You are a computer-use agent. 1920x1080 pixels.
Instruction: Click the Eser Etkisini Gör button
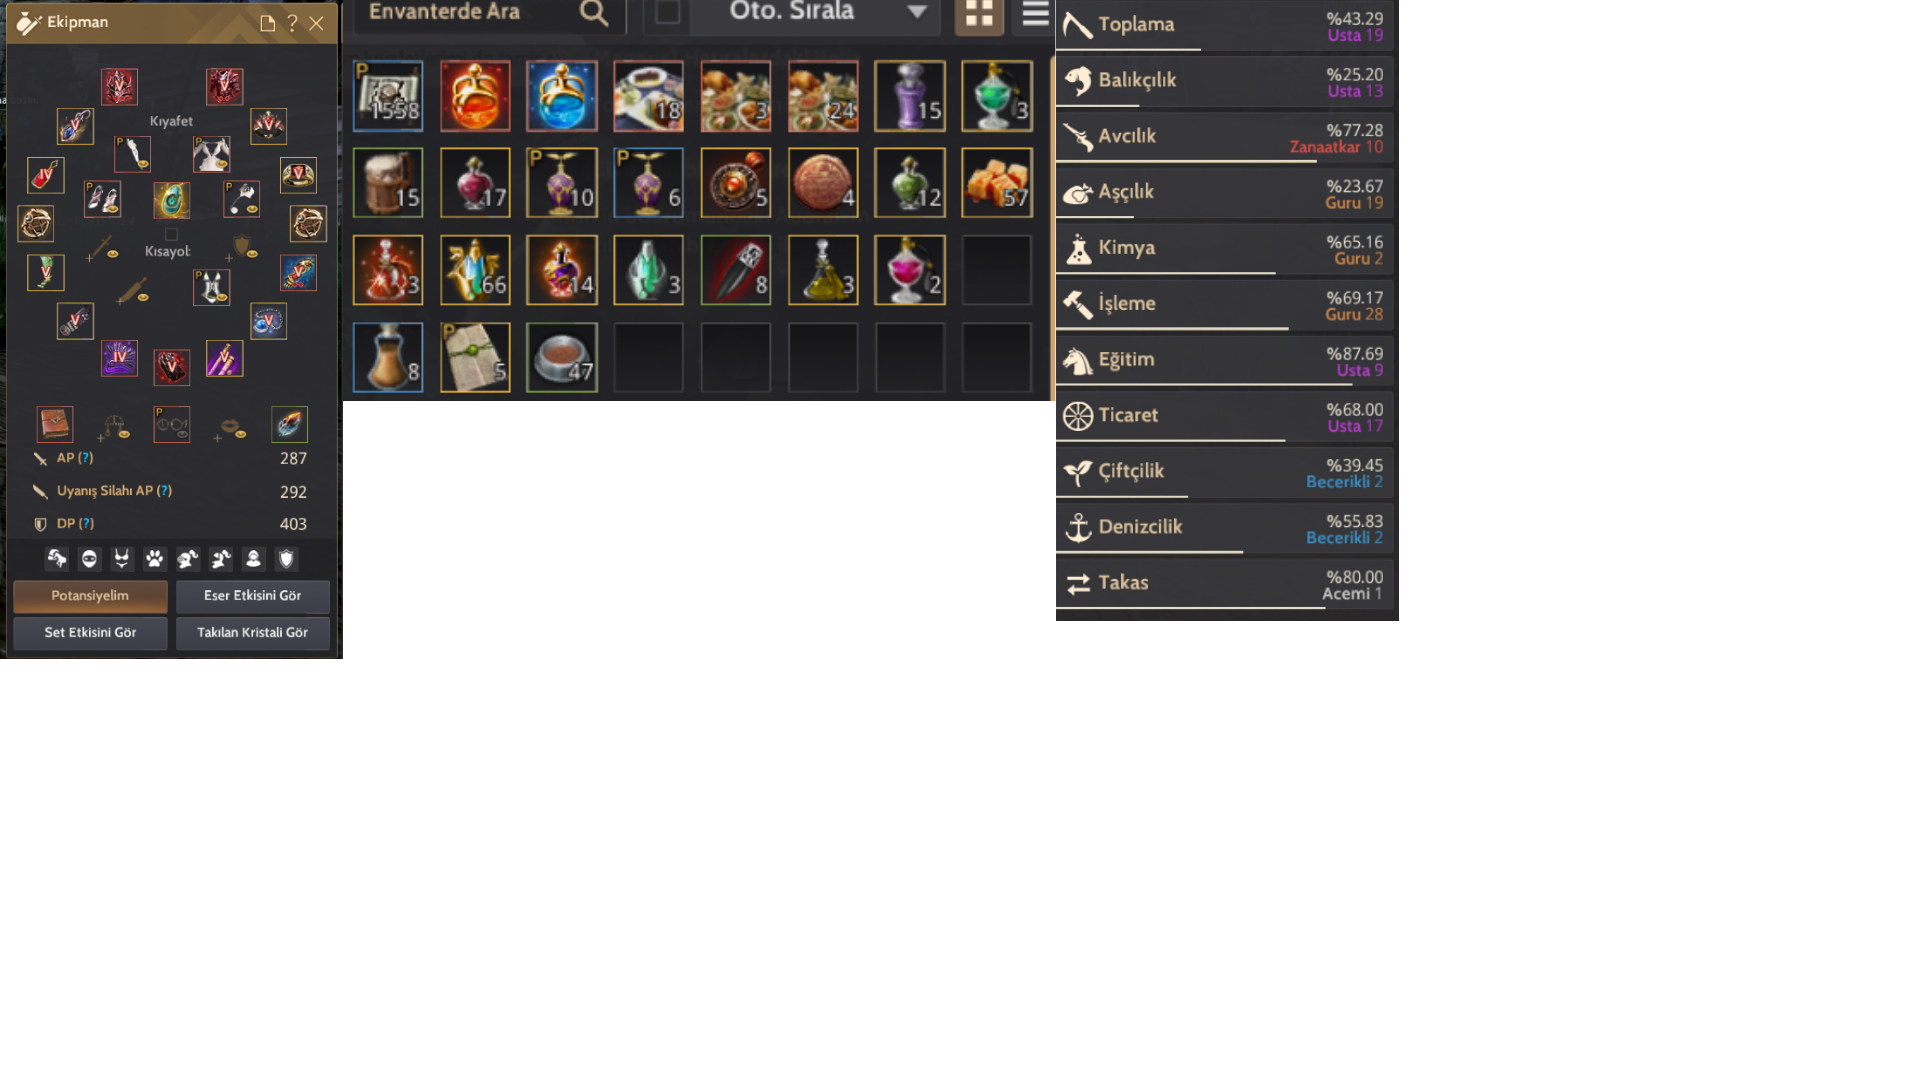(x=252, y=596)
